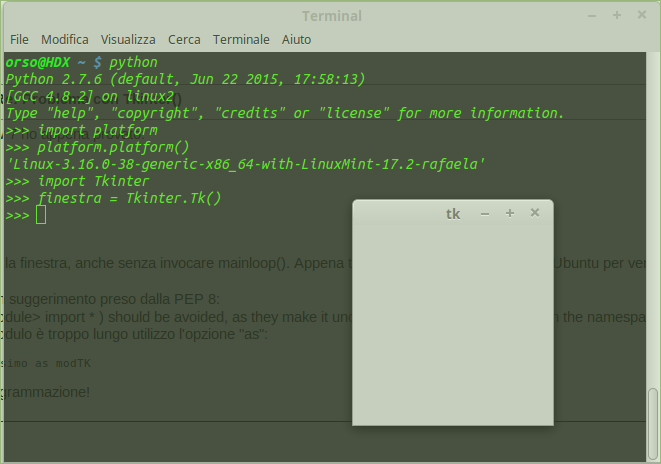Image resolution: width=661 pixels, height=464 pixels.
Task: Minimize the tk window
Action: point(485,213)
